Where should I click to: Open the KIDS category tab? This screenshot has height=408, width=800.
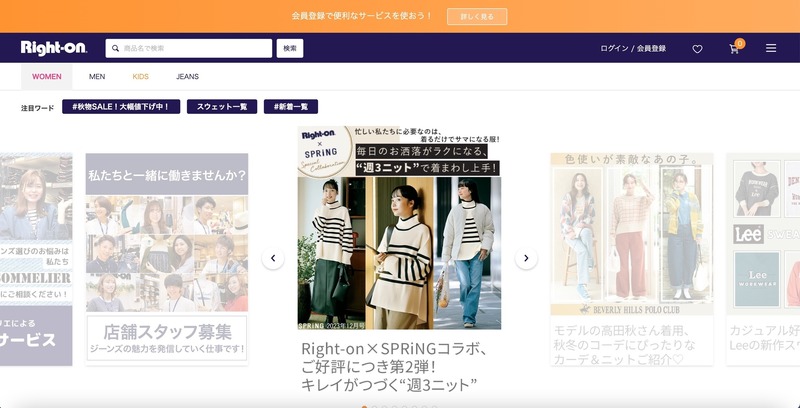coord(141,77)
